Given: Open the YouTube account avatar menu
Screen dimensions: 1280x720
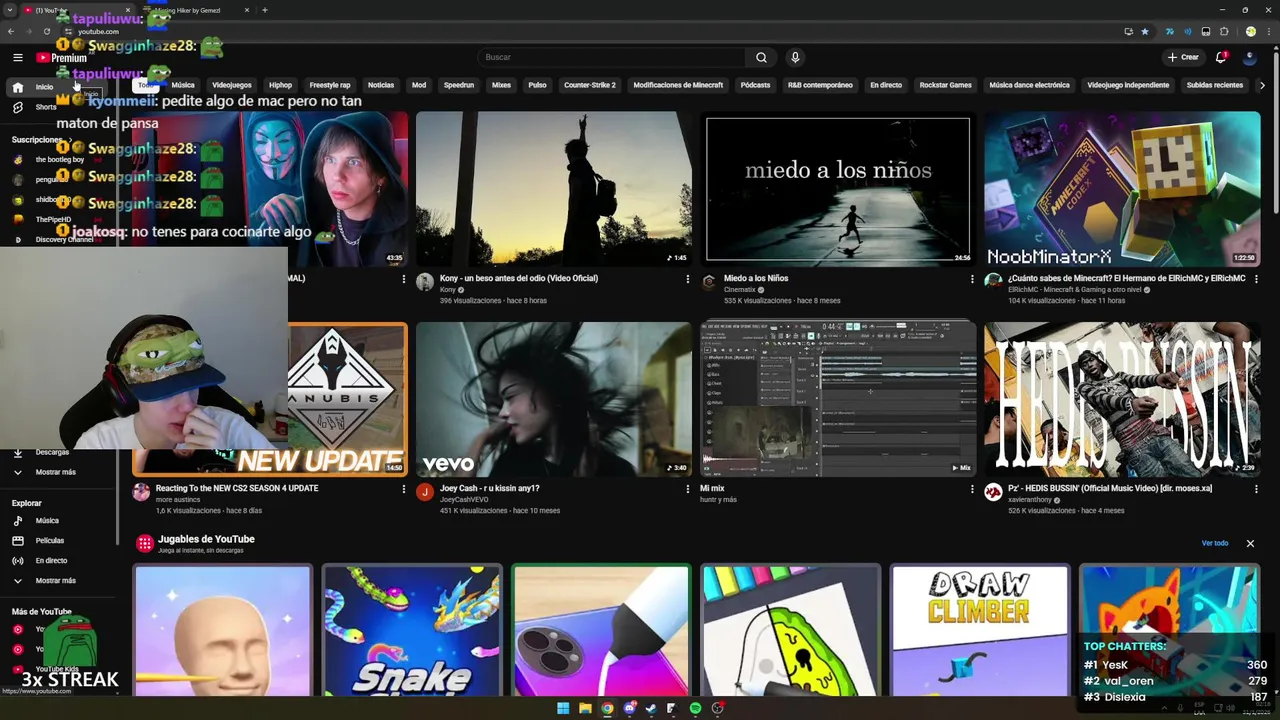Looking at the screenshot, I should pyautogui.click(x=1249, y=57).
